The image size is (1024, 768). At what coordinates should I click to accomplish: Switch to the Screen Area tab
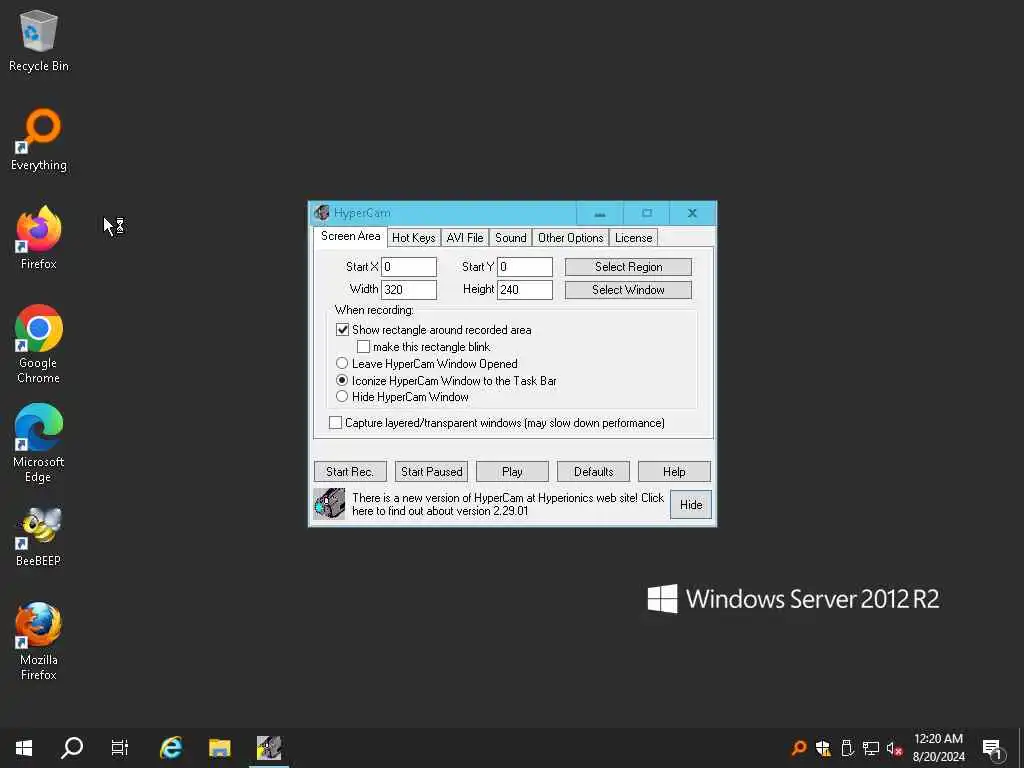350,236
